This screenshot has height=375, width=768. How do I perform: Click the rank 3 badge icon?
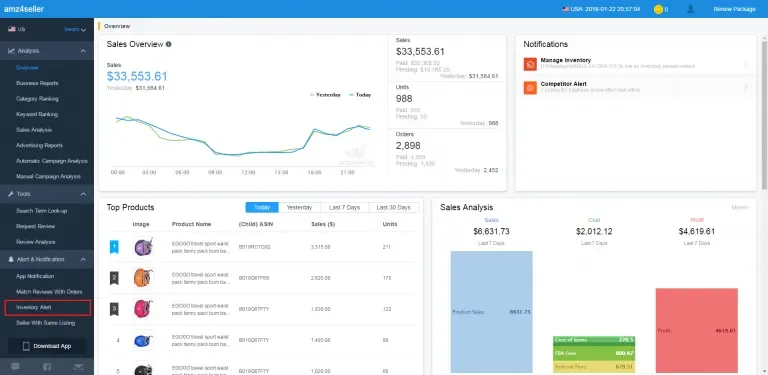114,309
